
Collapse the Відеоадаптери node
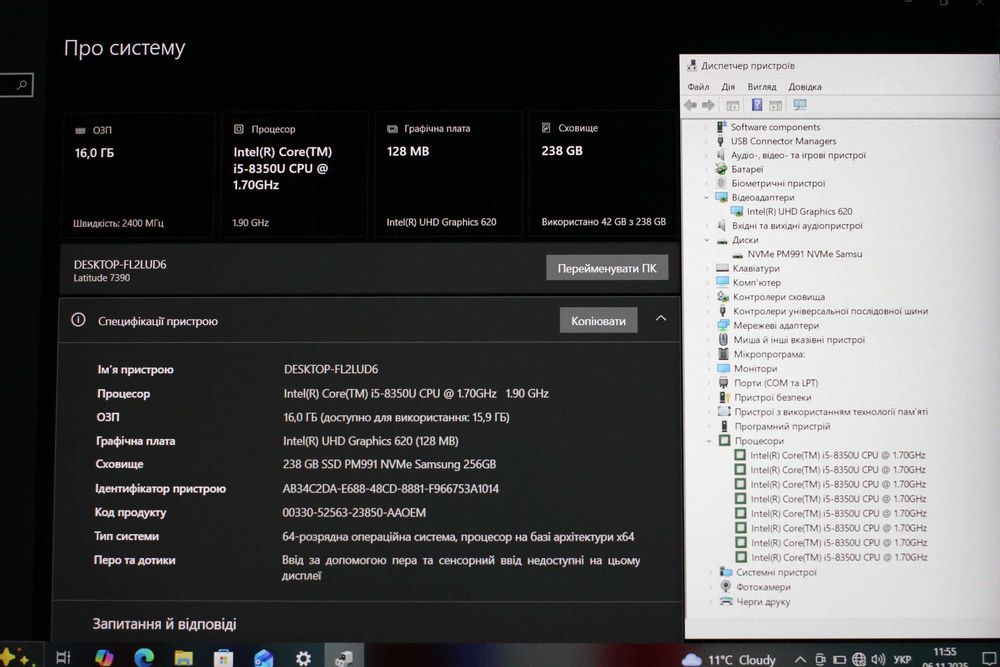pyautogui.click(x=706, y=198)
